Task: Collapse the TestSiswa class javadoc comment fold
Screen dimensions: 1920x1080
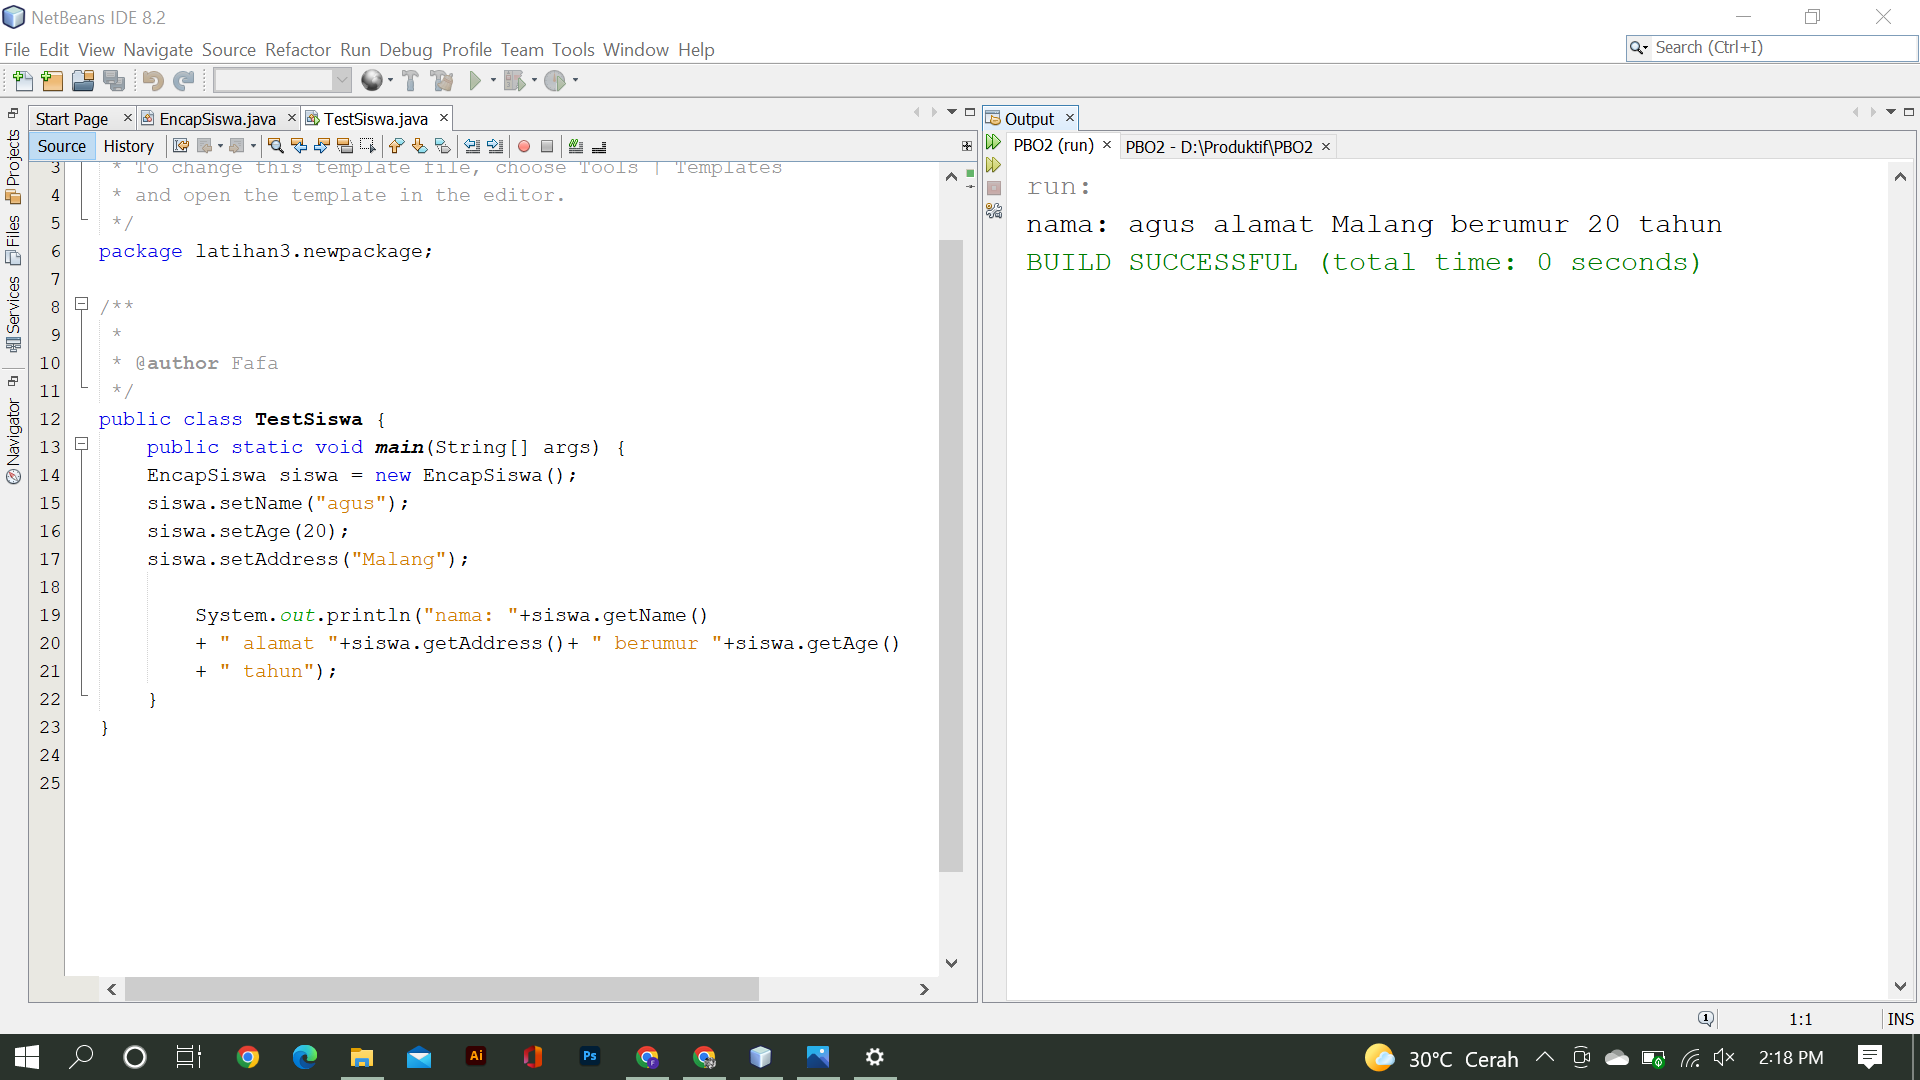Action: pyautogui.click(x=82, y=305)
